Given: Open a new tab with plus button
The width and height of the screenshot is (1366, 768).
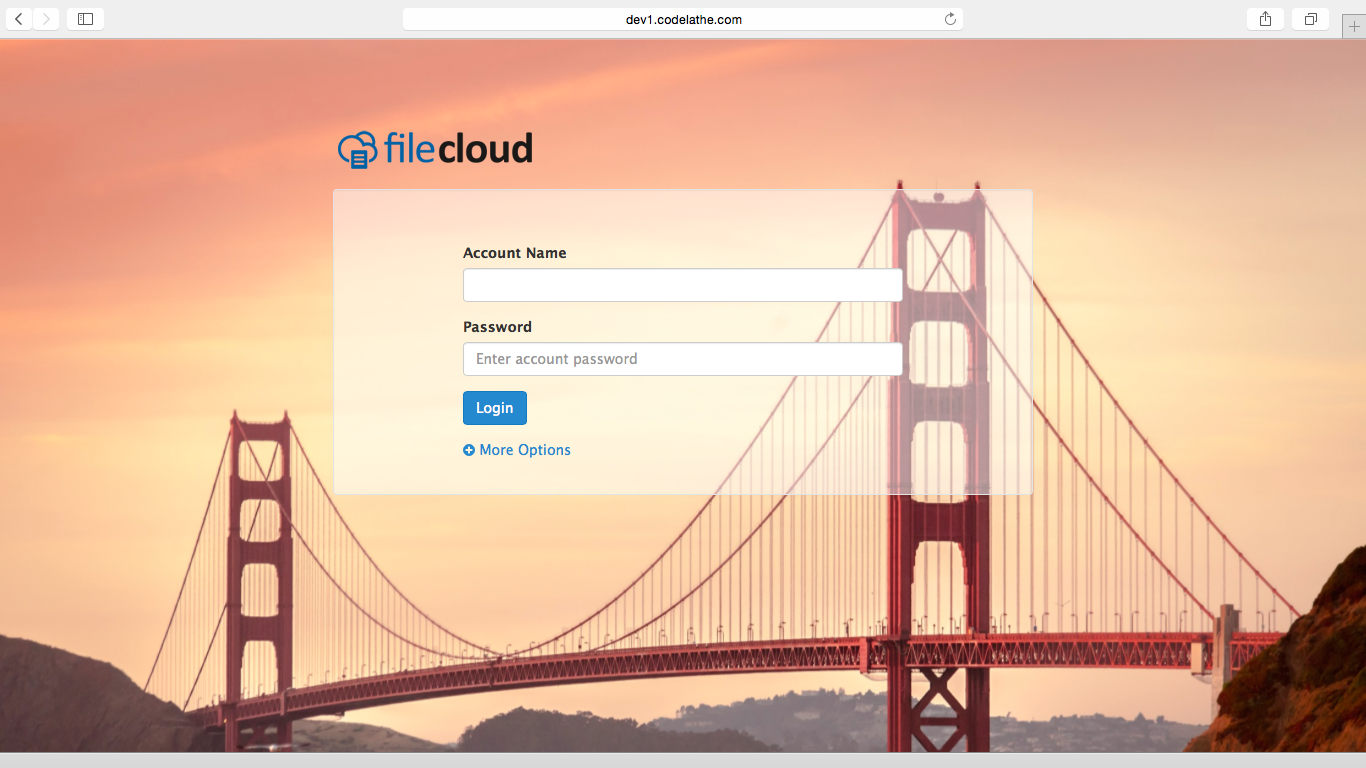Looking at the screenshot, I should coord(1354,27).
